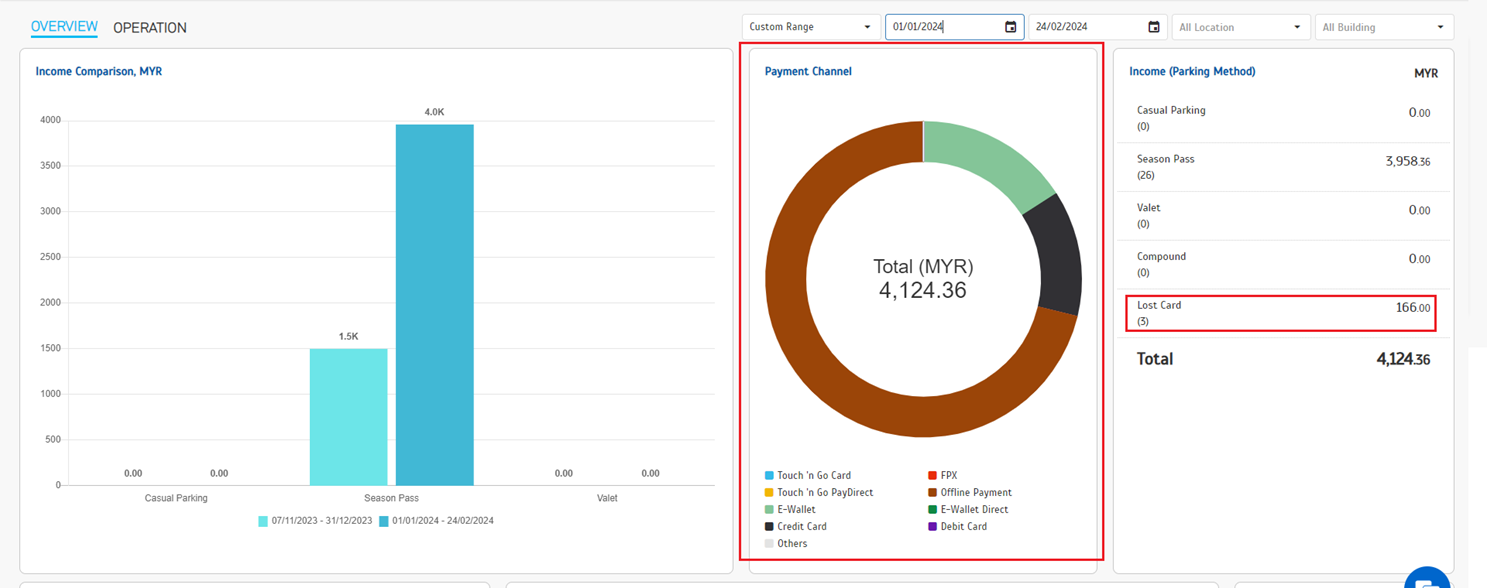
Task: Open the All Building dropdown
Action: [1383, 27]
